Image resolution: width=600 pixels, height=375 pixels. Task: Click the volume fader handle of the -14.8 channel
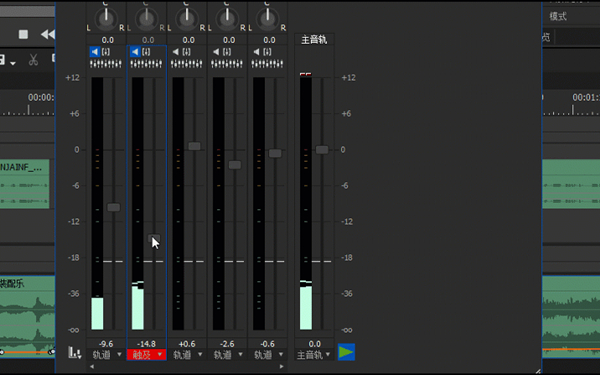click(154, 238)
